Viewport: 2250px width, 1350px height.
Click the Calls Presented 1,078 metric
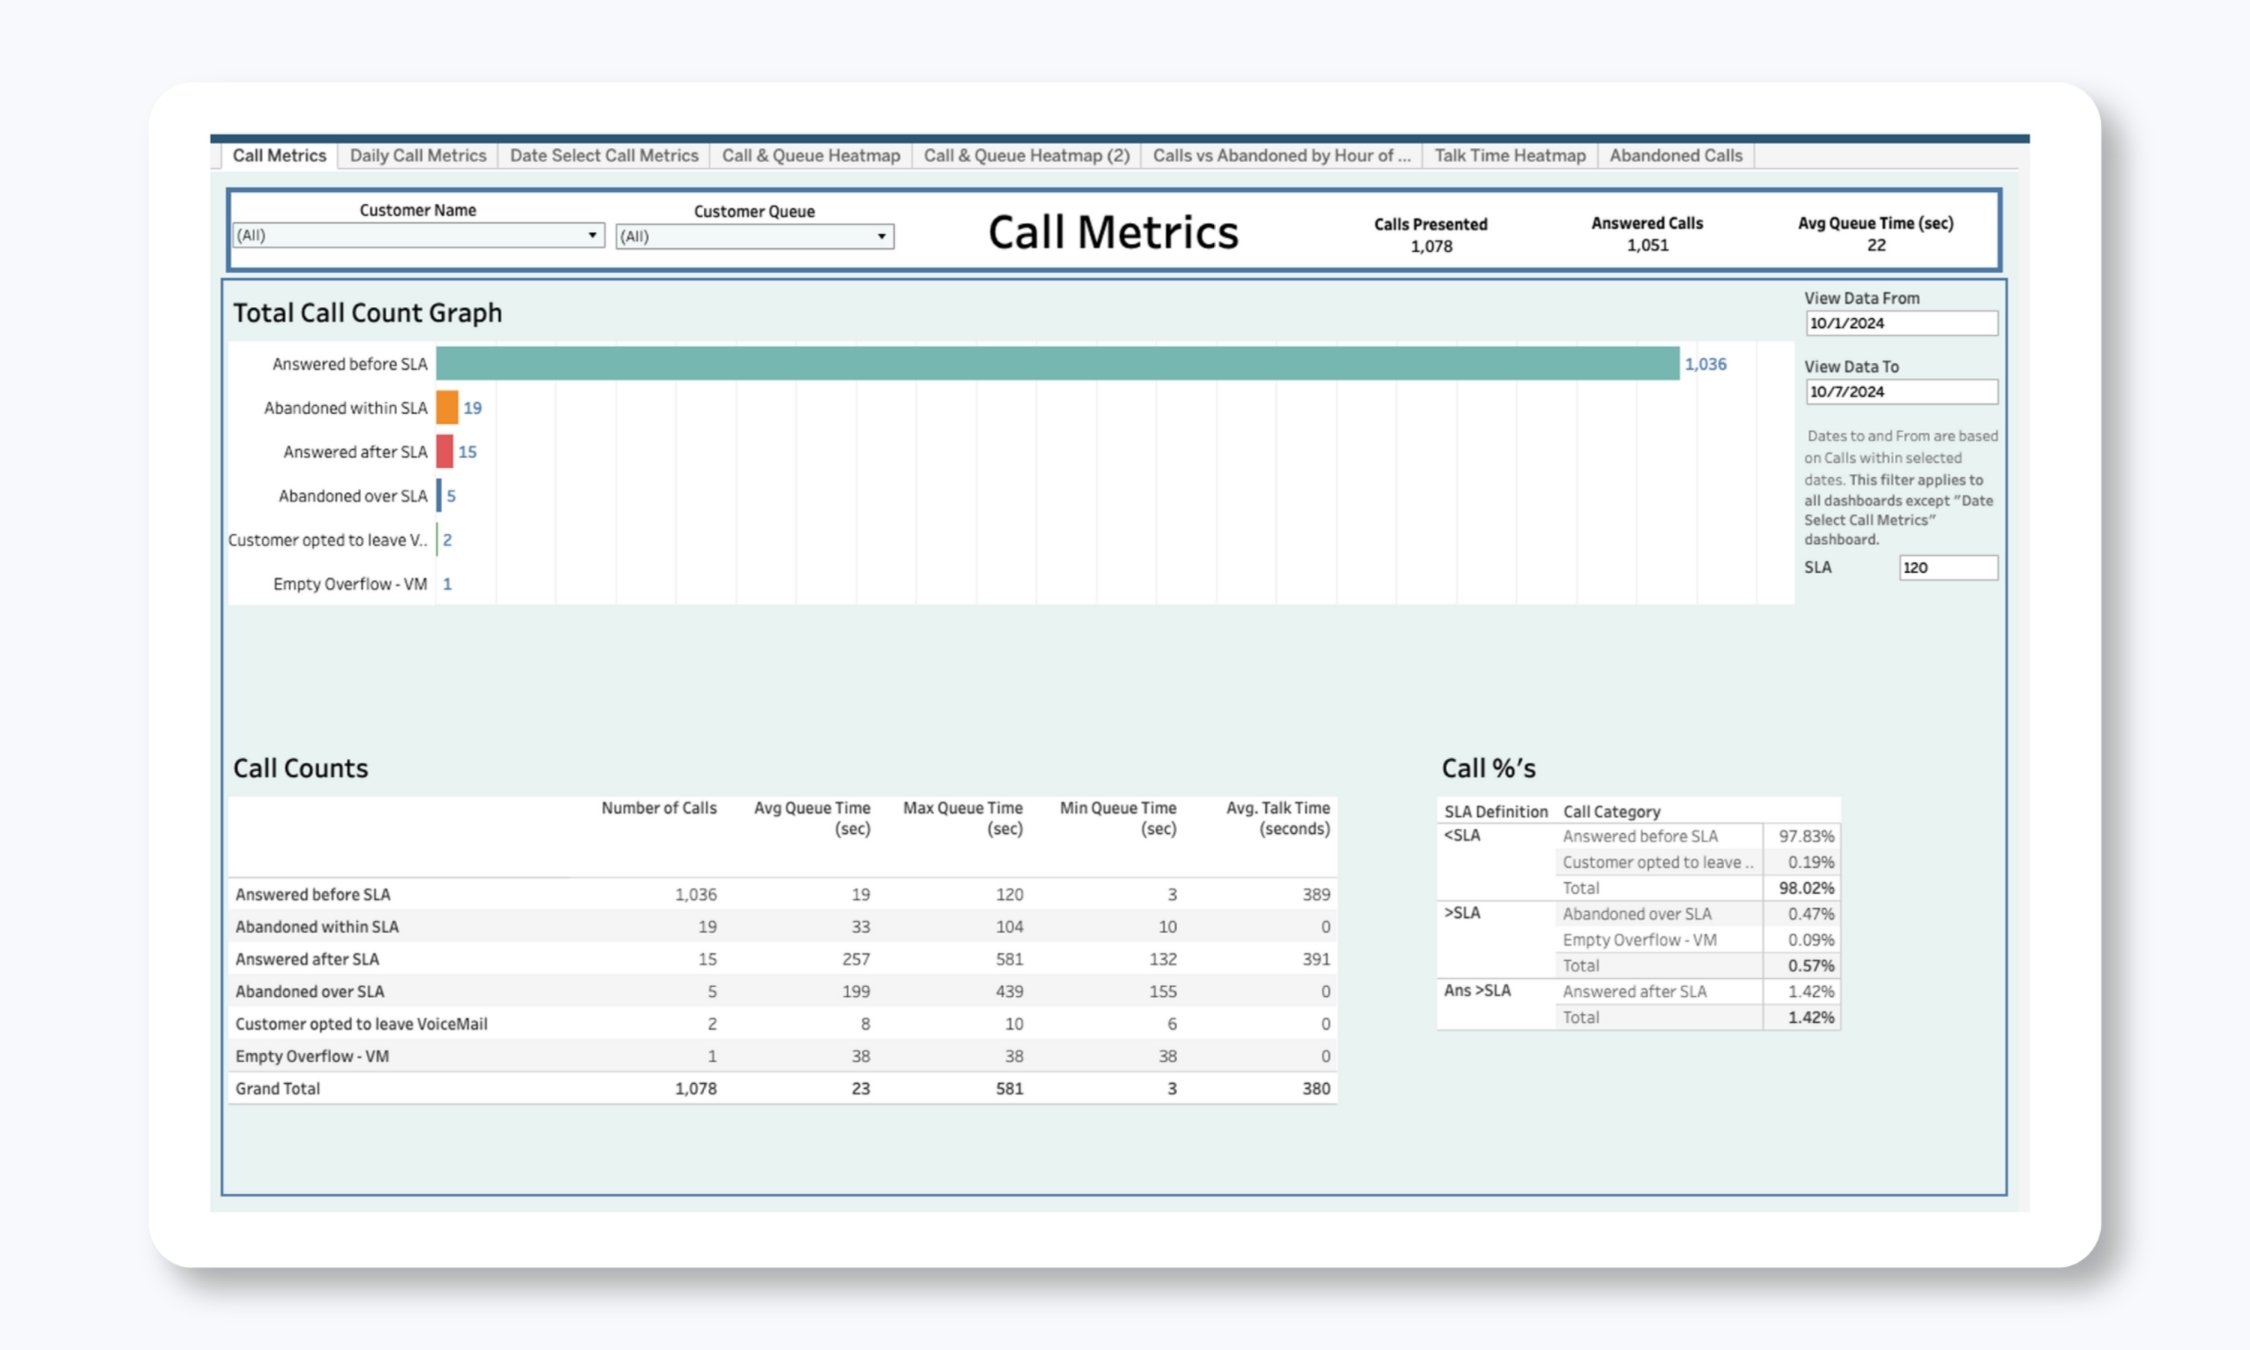pos(1430,234)
